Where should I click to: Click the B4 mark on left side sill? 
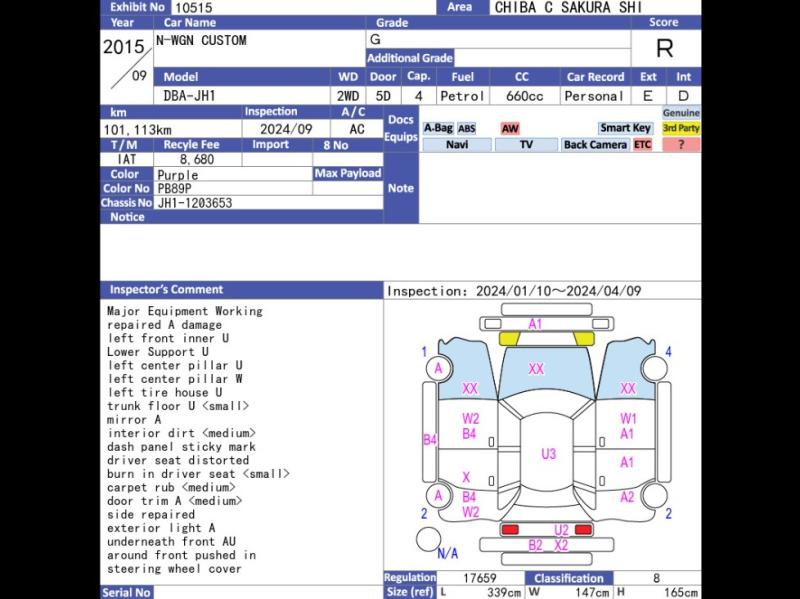pyautogui.click(x=430, y=439)
